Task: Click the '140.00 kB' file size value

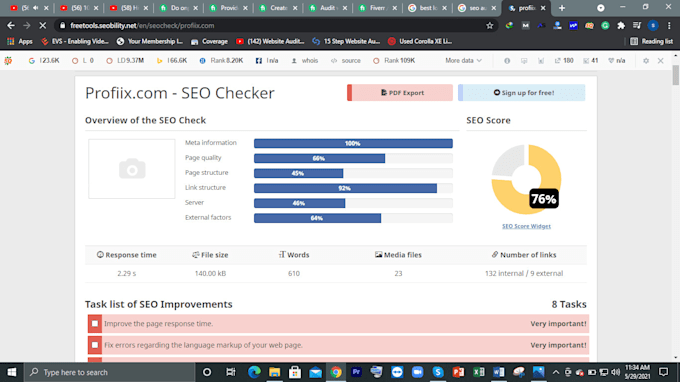Action: click(x=210, y=273)
